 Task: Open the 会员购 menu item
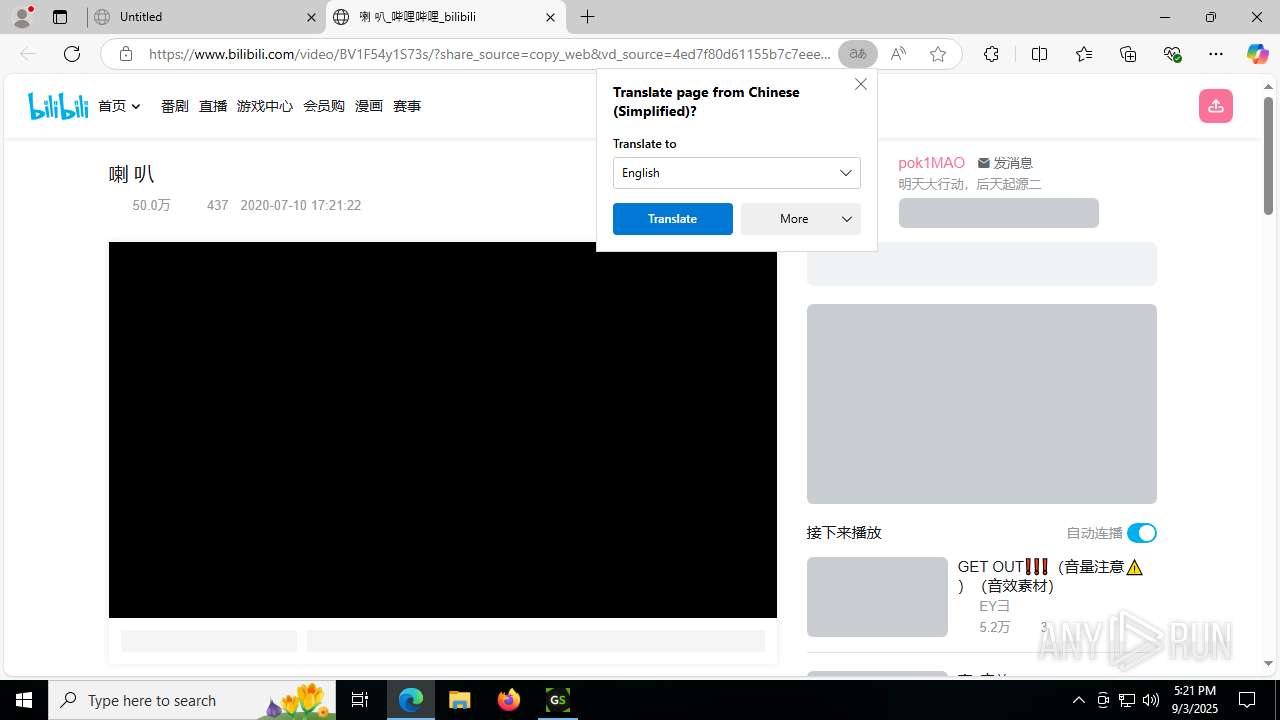tap(324, 106)
